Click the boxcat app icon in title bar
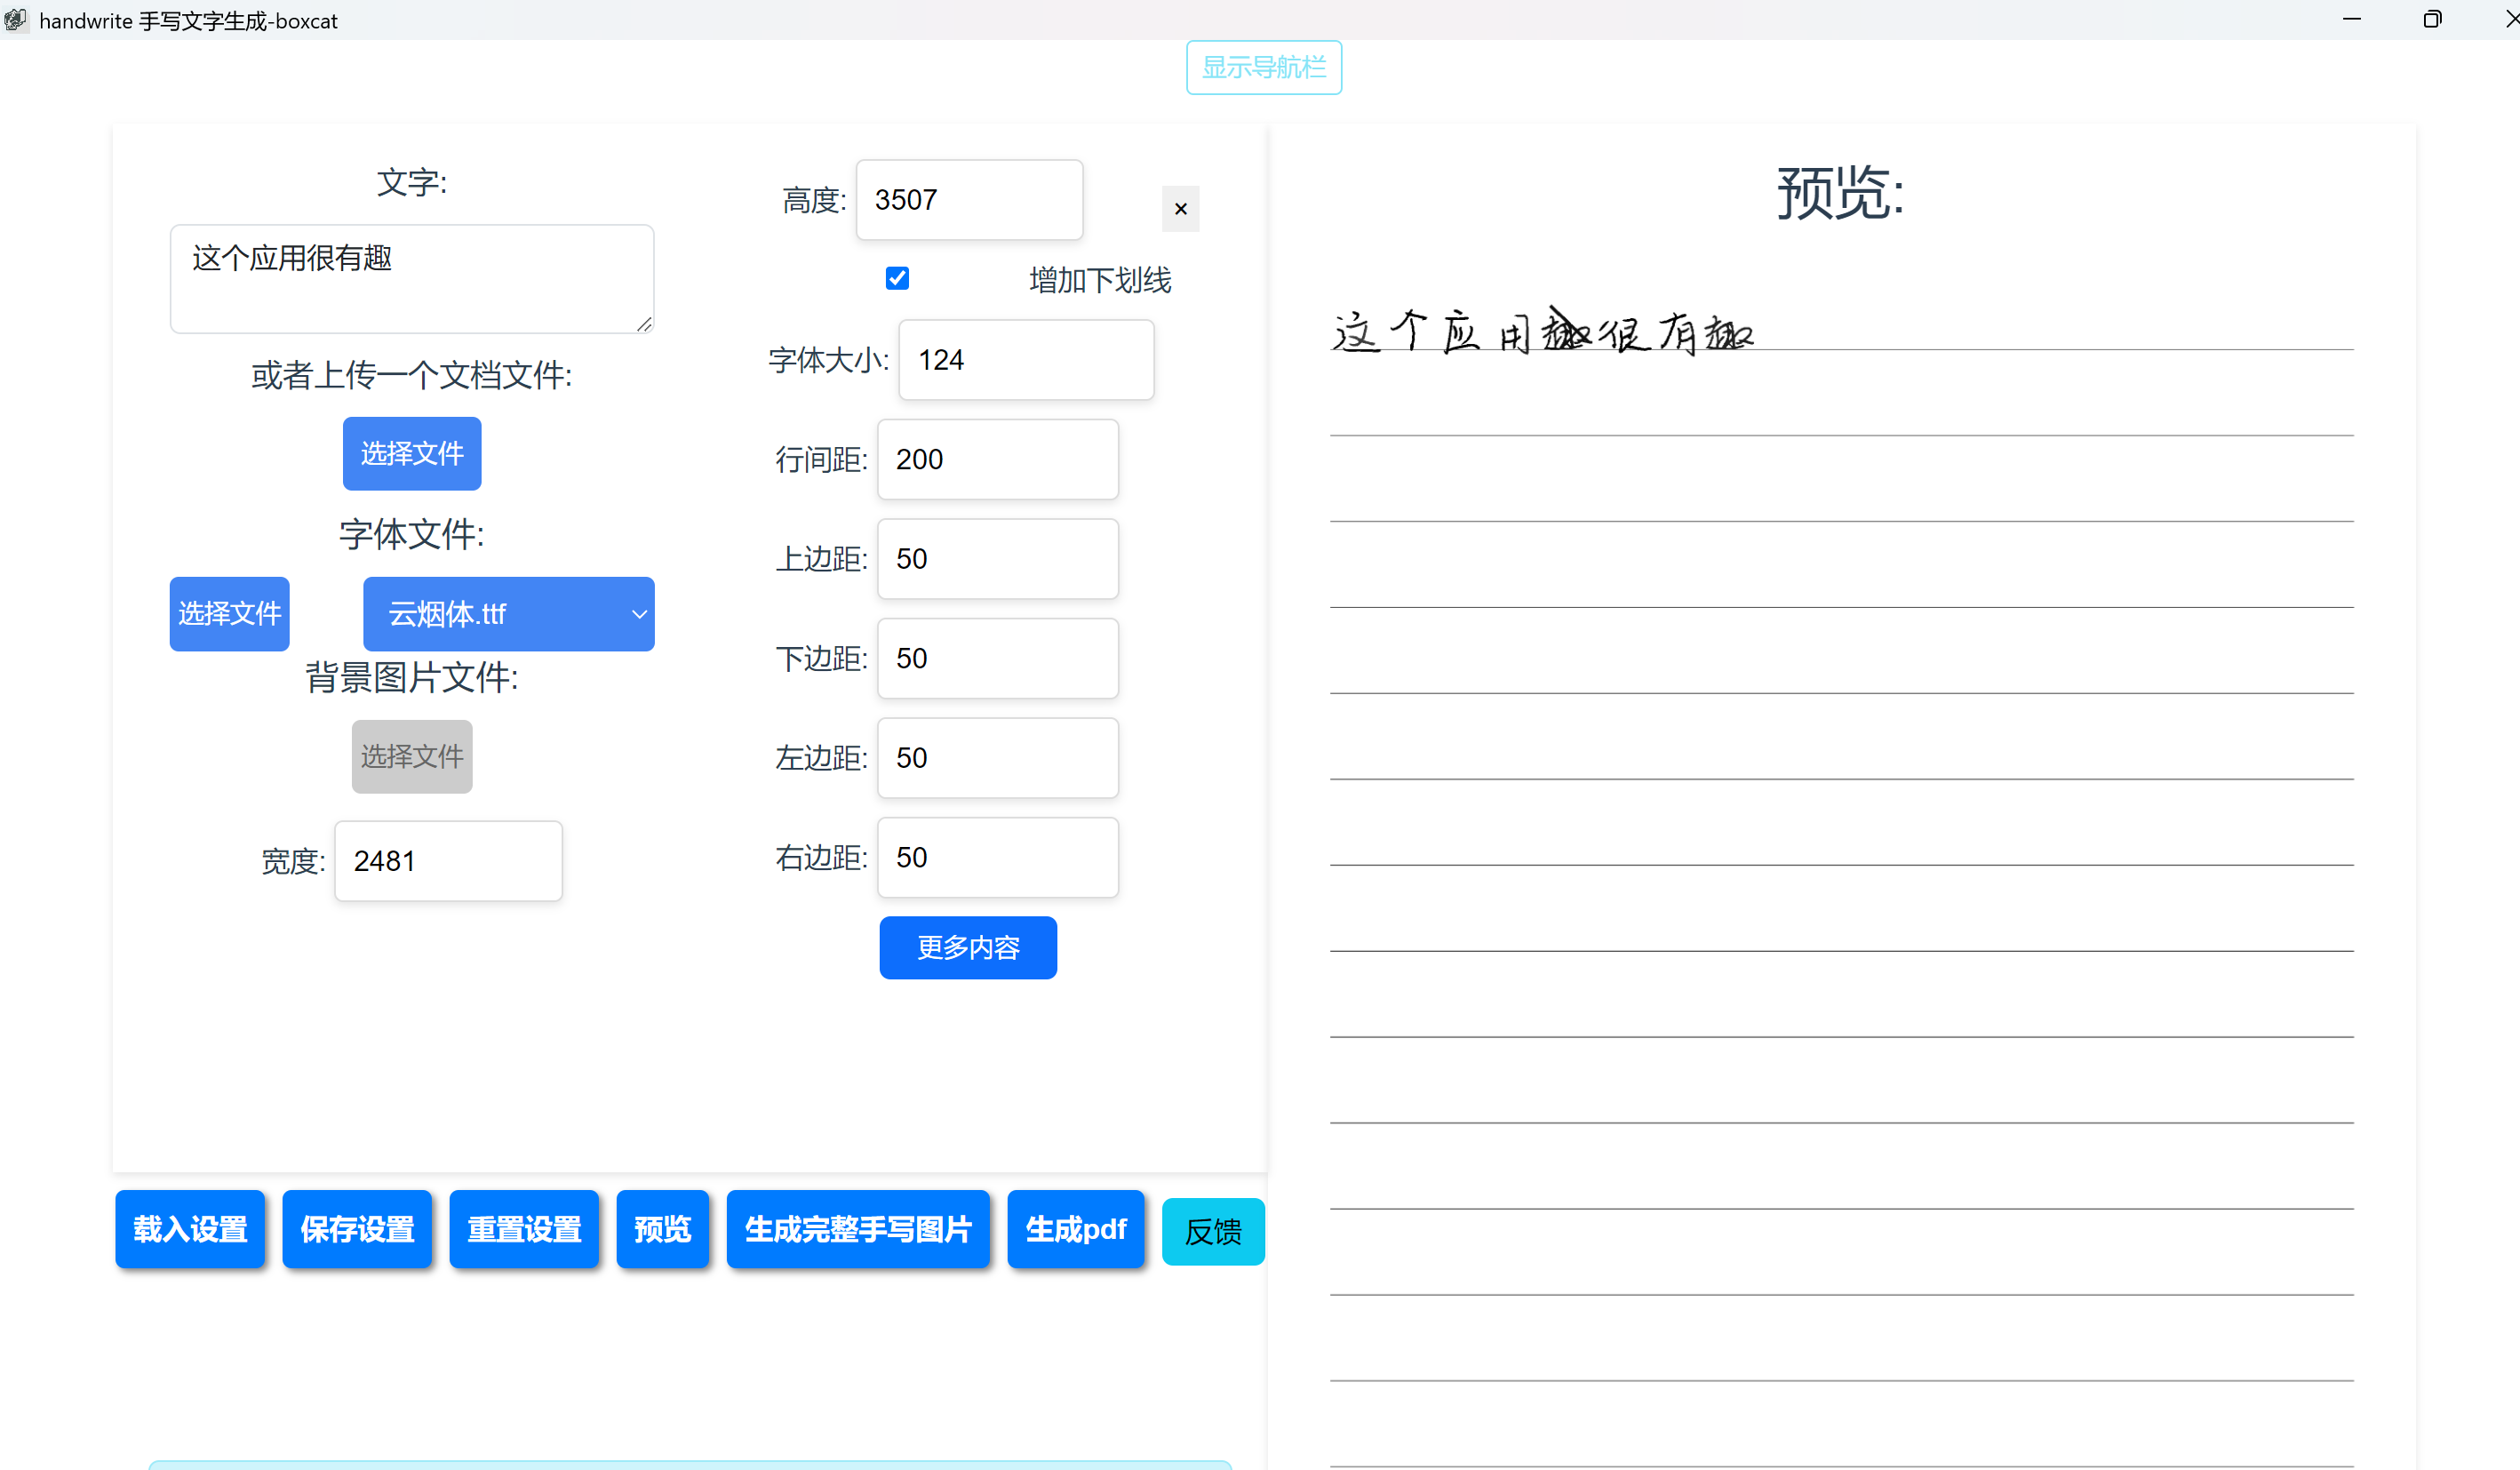Viewport: 2520px width, 1470px height. tap(15, 20)
